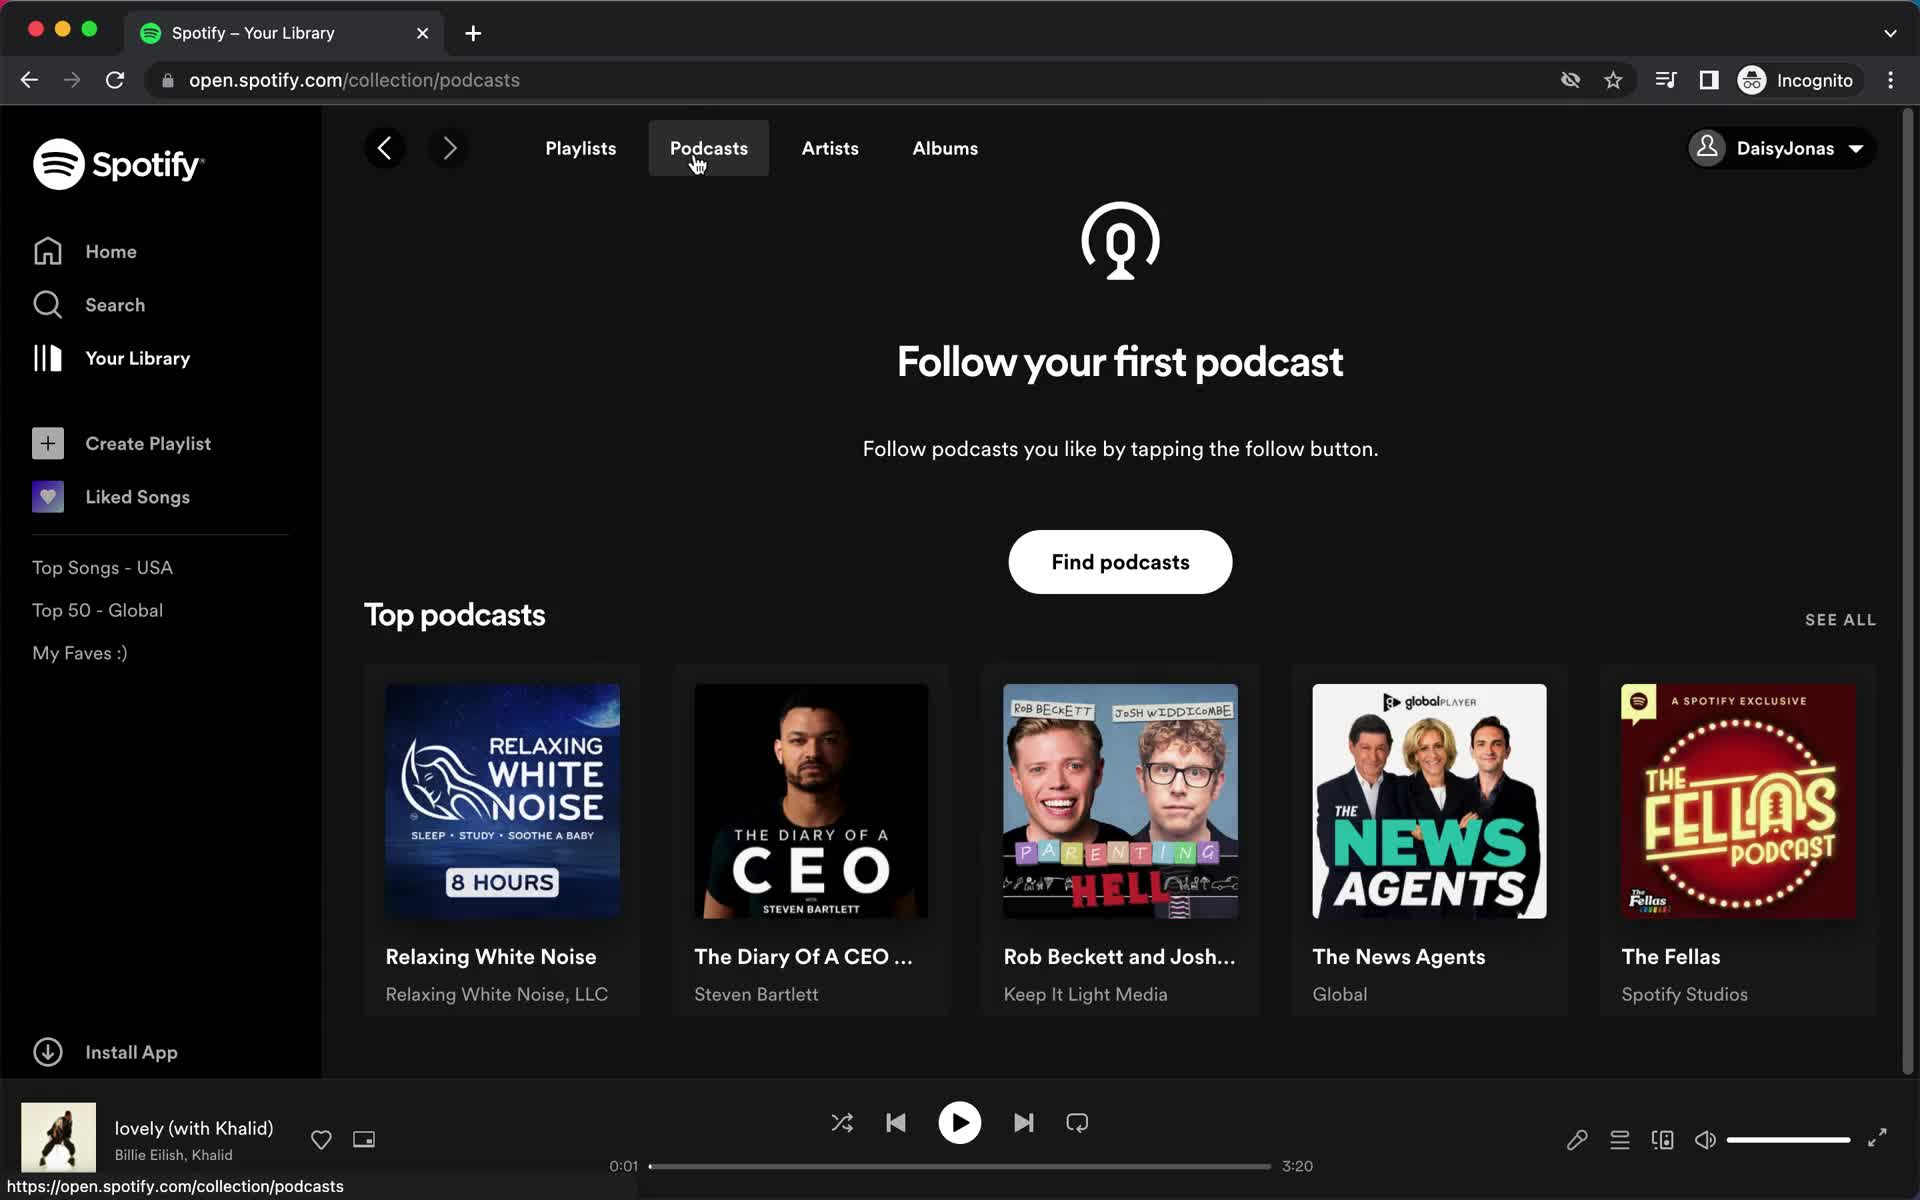Seek in the song progress bar

pyautogui.click(x=960, y=1166)
